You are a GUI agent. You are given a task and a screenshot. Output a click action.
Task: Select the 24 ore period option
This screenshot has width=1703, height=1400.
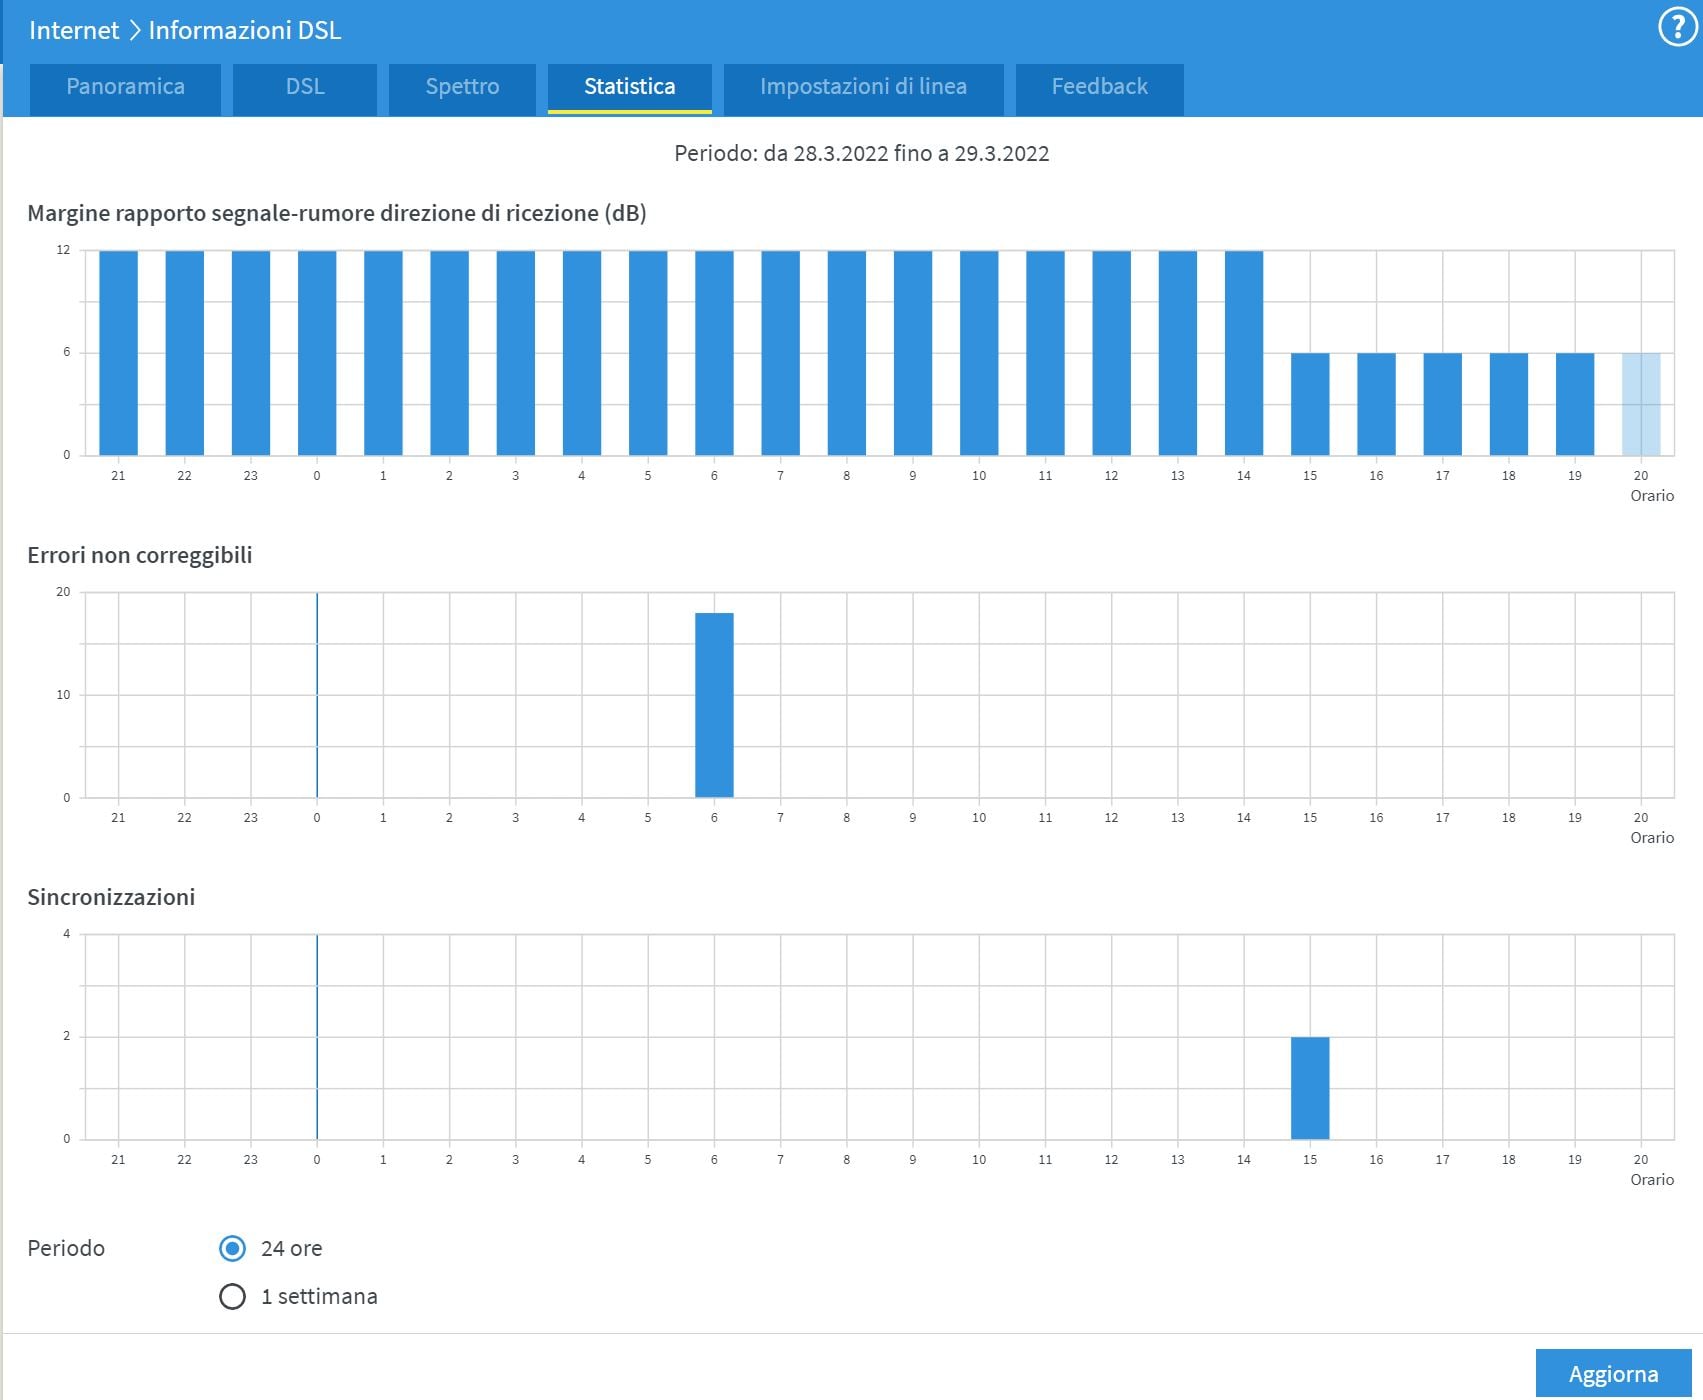pyautogui.click(x=232, y=1248)
